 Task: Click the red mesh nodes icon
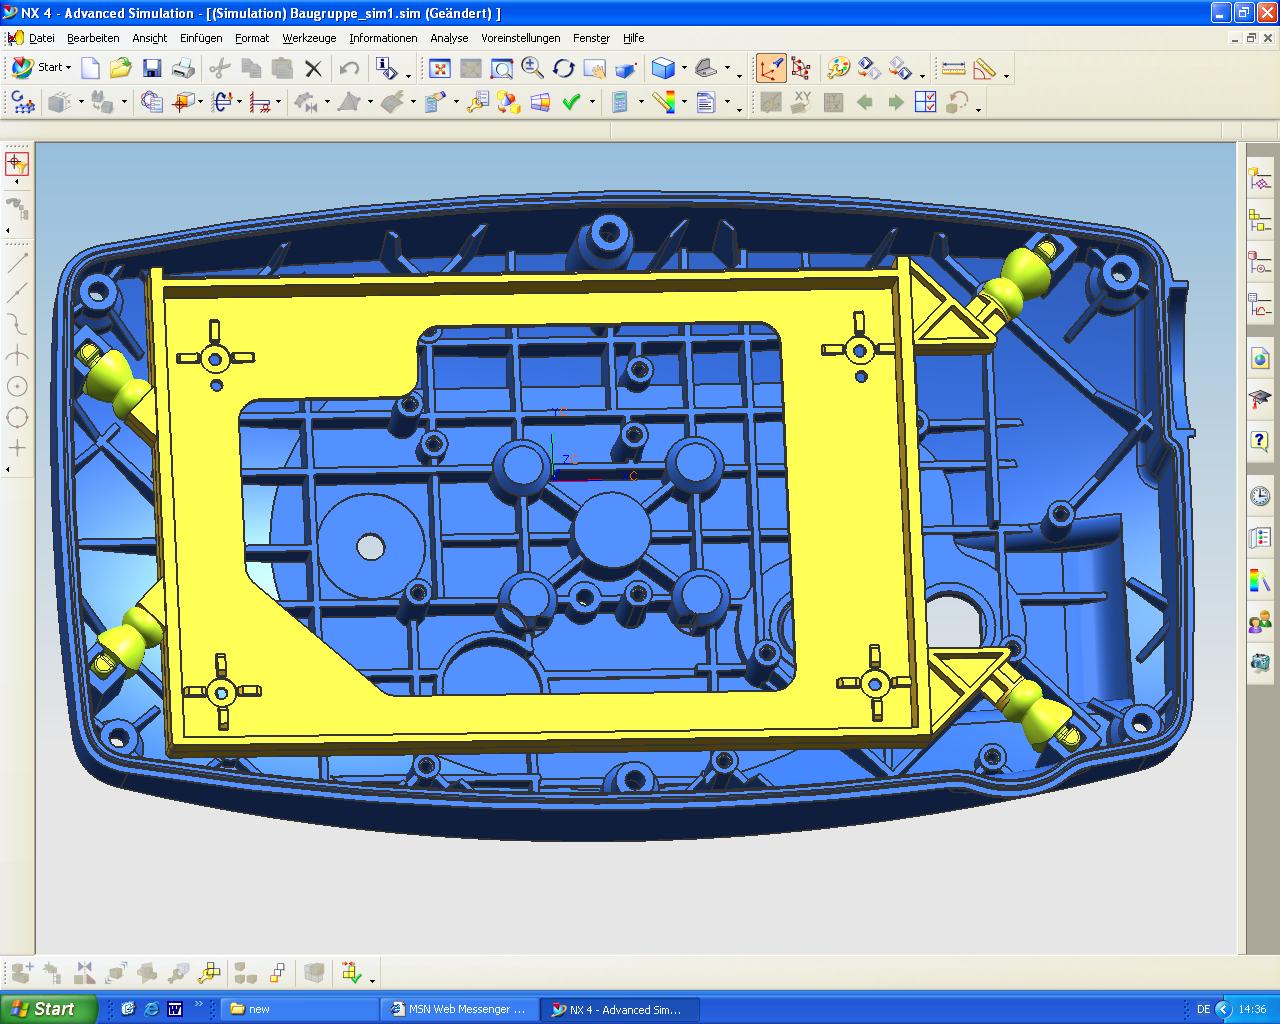(801, 68)
